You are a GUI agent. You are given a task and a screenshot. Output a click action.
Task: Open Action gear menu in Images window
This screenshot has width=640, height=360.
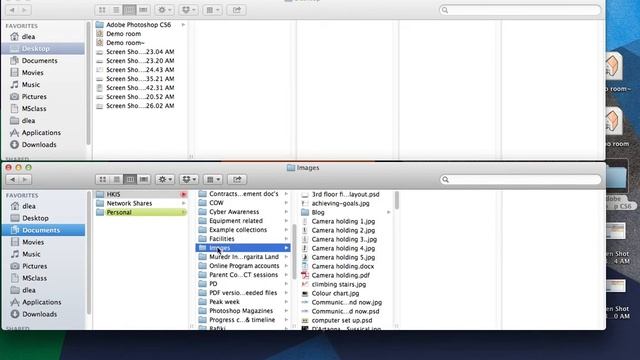pyautogui.click(x=165, y=180)
